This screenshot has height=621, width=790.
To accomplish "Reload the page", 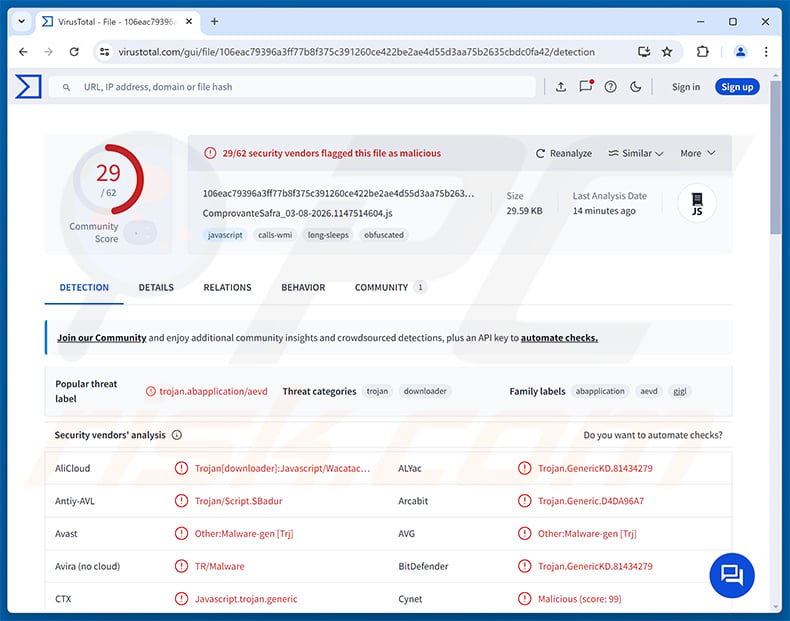I will [x=74, y=52].
